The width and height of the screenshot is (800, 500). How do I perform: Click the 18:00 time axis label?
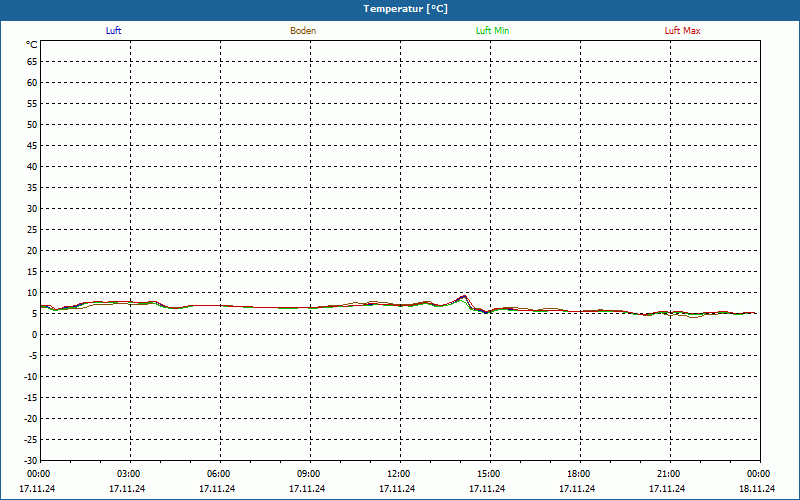click(579, 474)
